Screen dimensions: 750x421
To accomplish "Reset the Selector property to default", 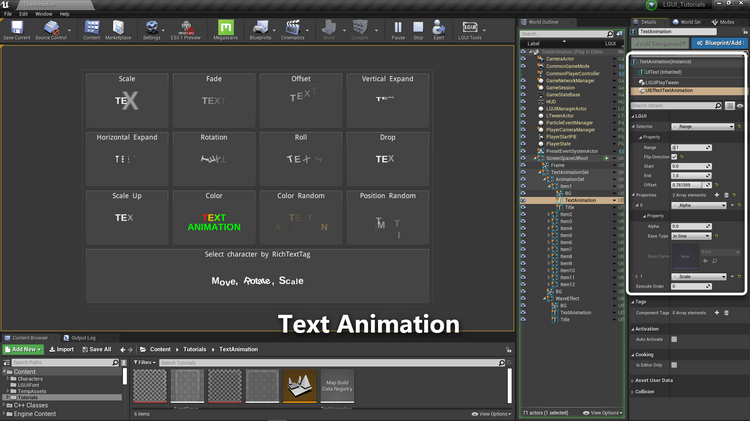I will pyautogui.click(x=739, y=127).
